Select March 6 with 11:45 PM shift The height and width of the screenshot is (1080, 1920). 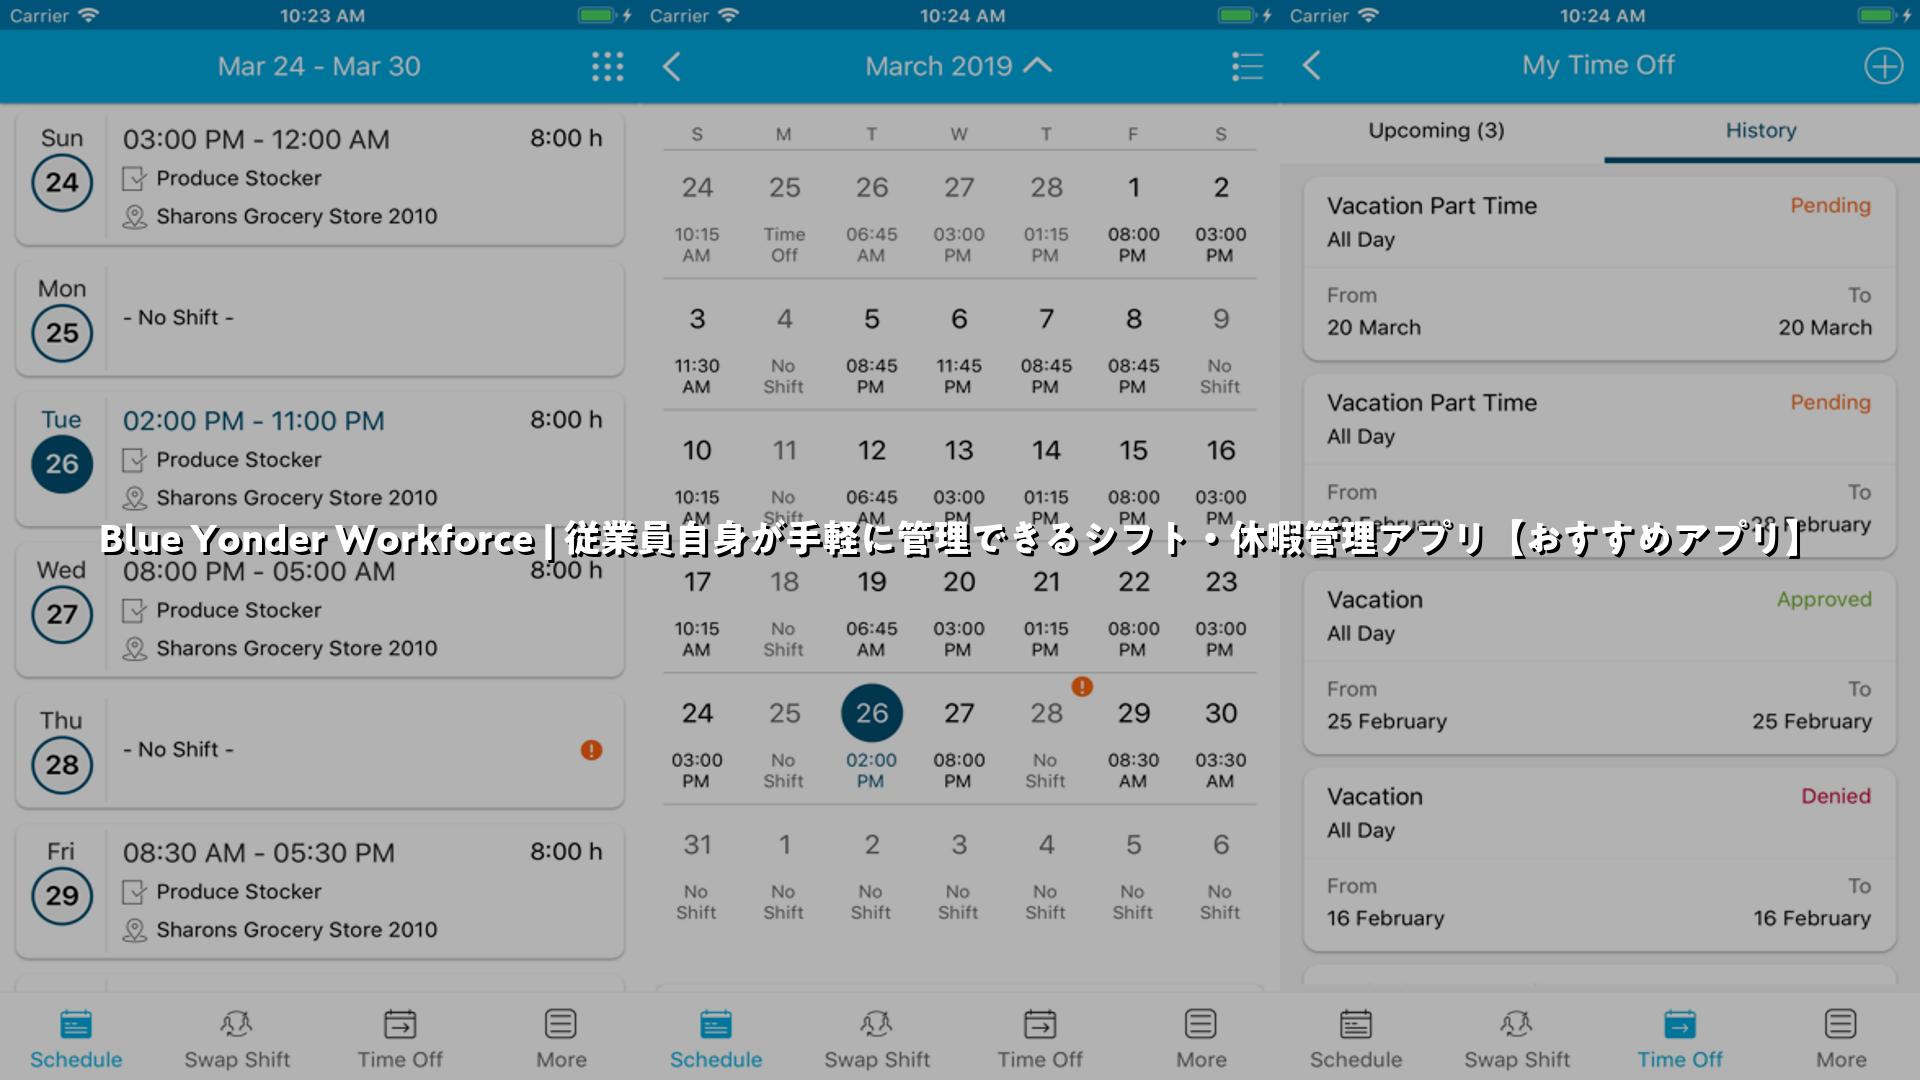click(959, 350)
